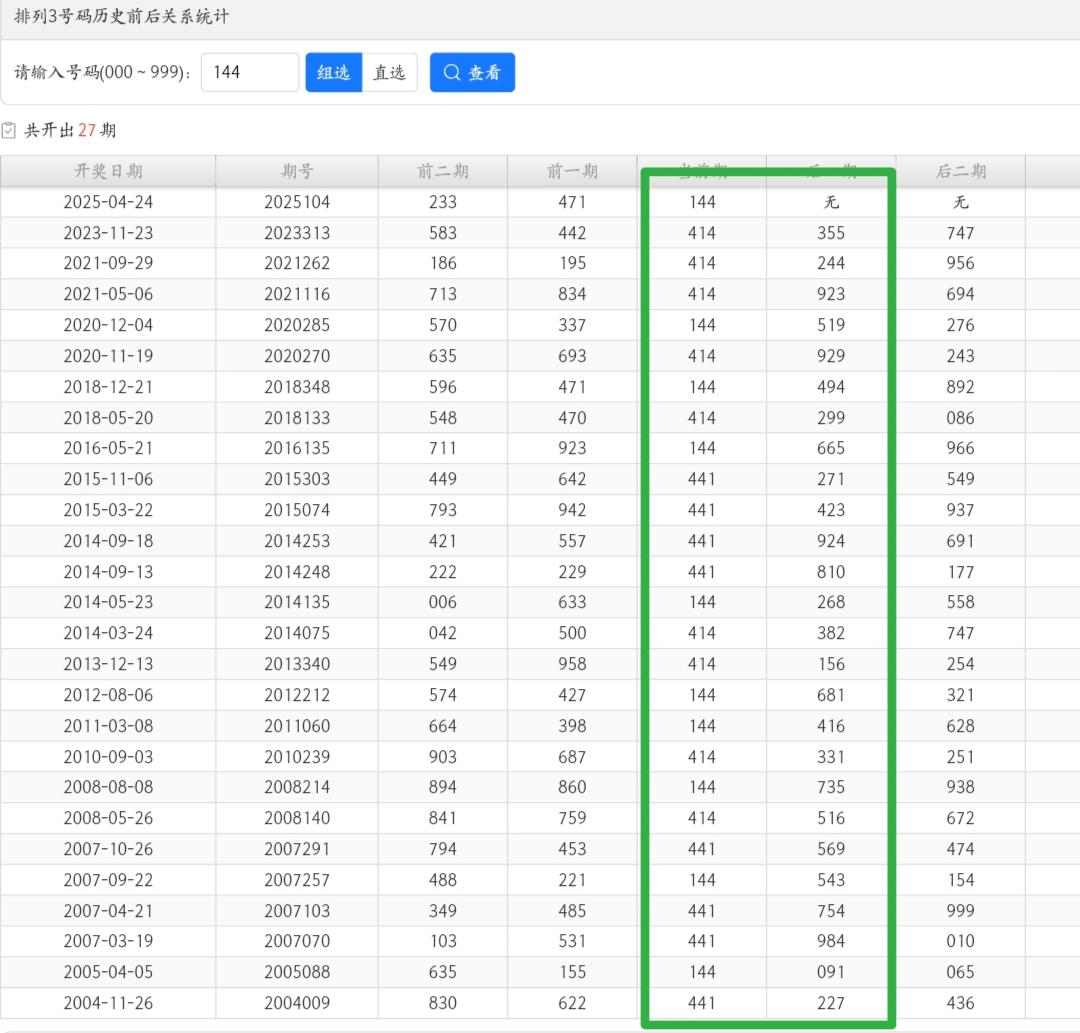
Task: Click the 后二期 column header
Action: pos(960,171)
